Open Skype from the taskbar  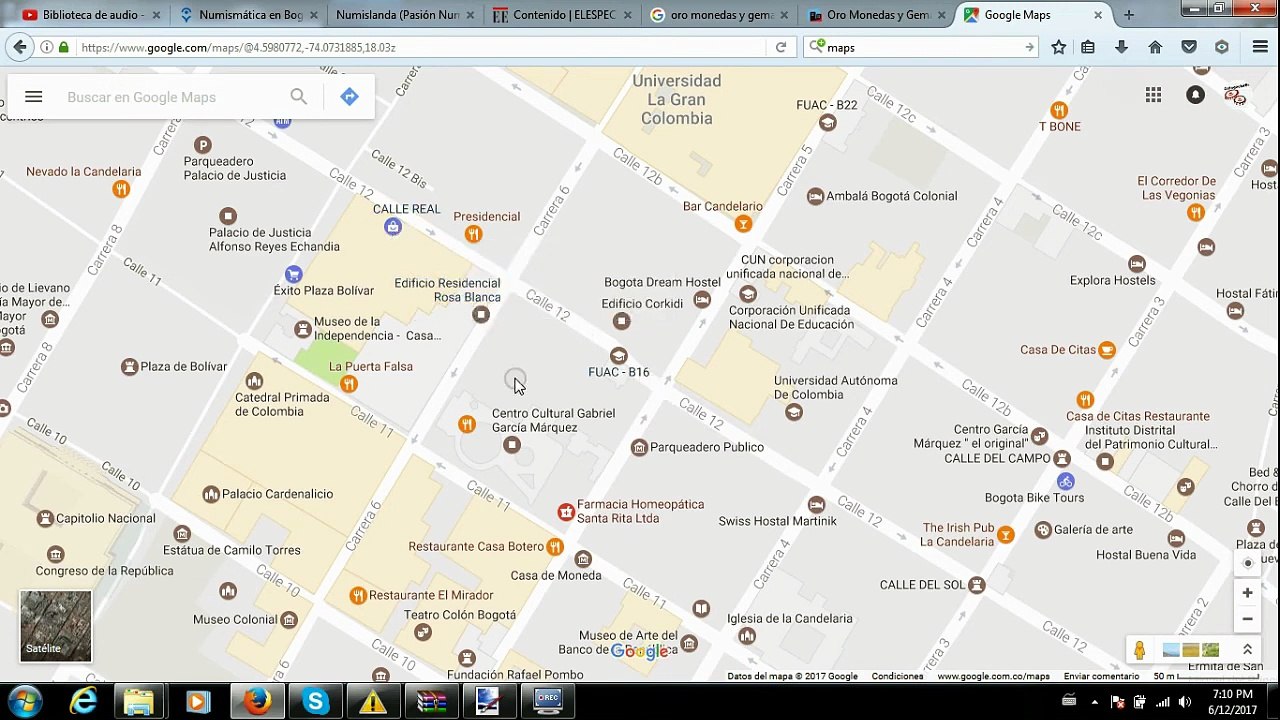click(315, 702)
